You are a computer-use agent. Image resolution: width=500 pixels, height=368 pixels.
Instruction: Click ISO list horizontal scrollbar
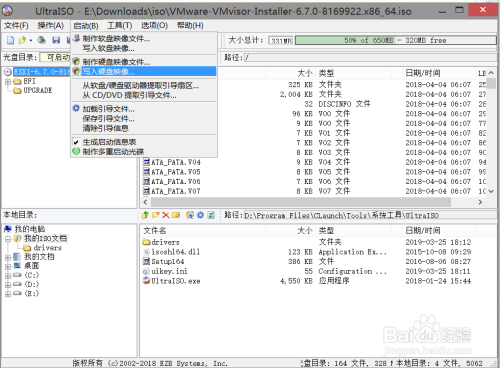click(x=301, y=202)
